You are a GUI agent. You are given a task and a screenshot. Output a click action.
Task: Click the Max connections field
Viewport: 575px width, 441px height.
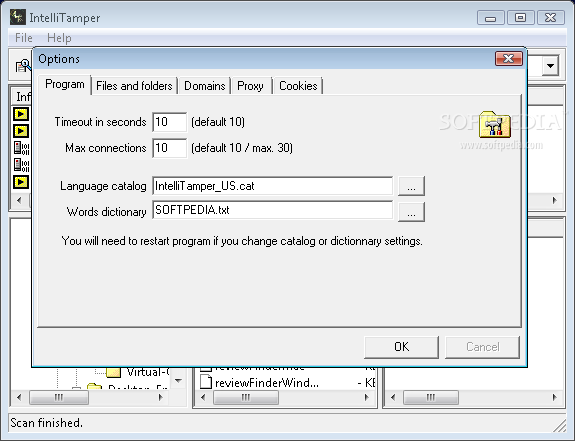point(169,148)
